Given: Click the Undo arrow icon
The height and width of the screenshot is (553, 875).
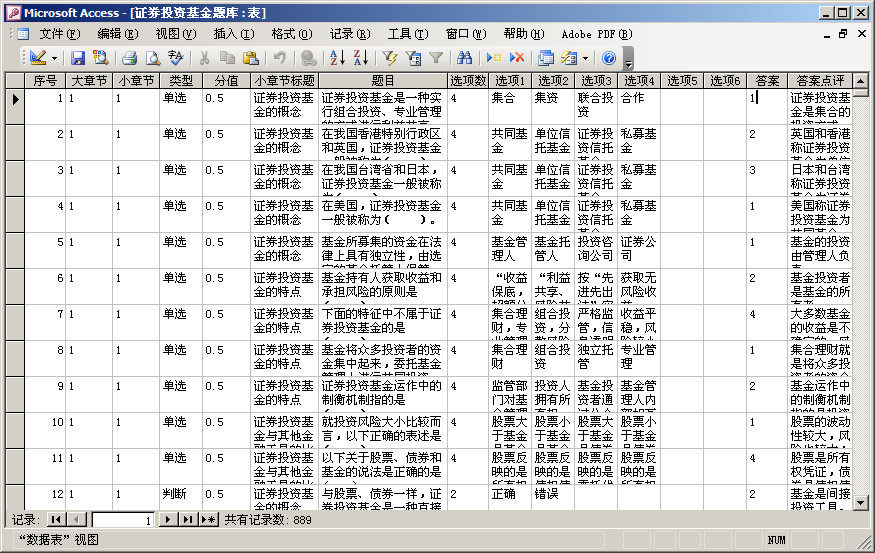Looking at the screenshot, I should (x=280, y=57).
